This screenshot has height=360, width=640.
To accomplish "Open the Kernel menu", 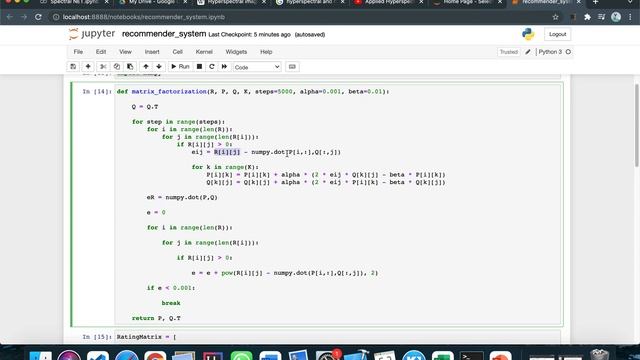I will coord(204,52).
